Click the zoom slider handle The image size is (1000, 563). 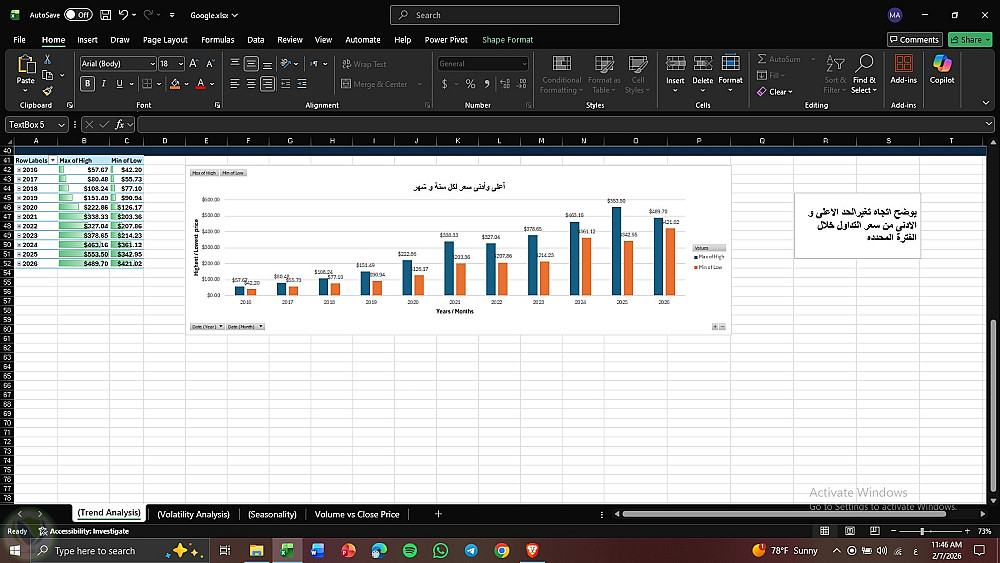tap(922, 531)
